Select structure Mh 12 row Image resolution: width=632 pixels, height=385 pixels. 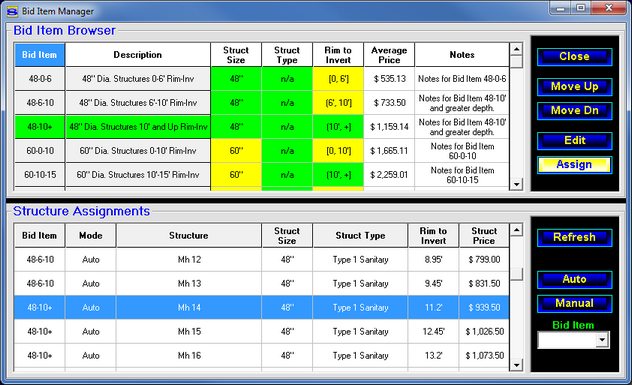(262, 260)
